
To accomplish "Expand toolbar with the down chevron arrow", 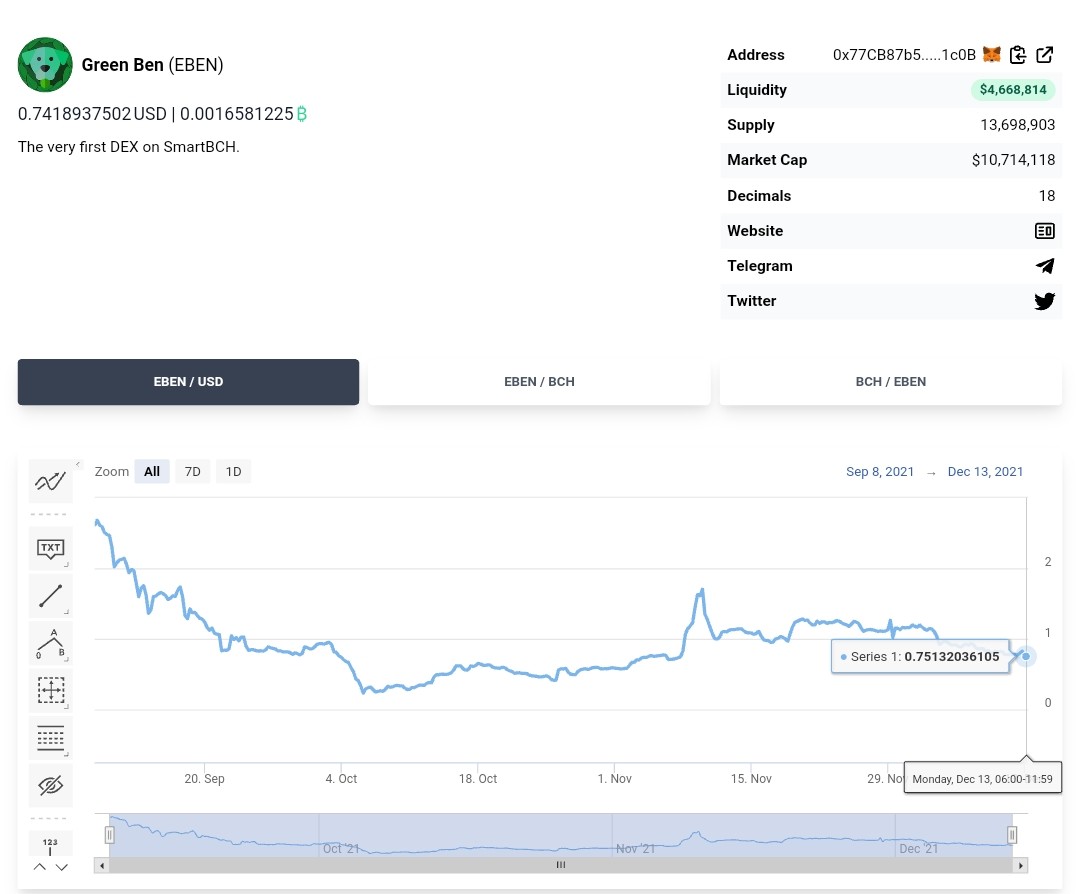I will pyautogui.click(x=62, y=867).
